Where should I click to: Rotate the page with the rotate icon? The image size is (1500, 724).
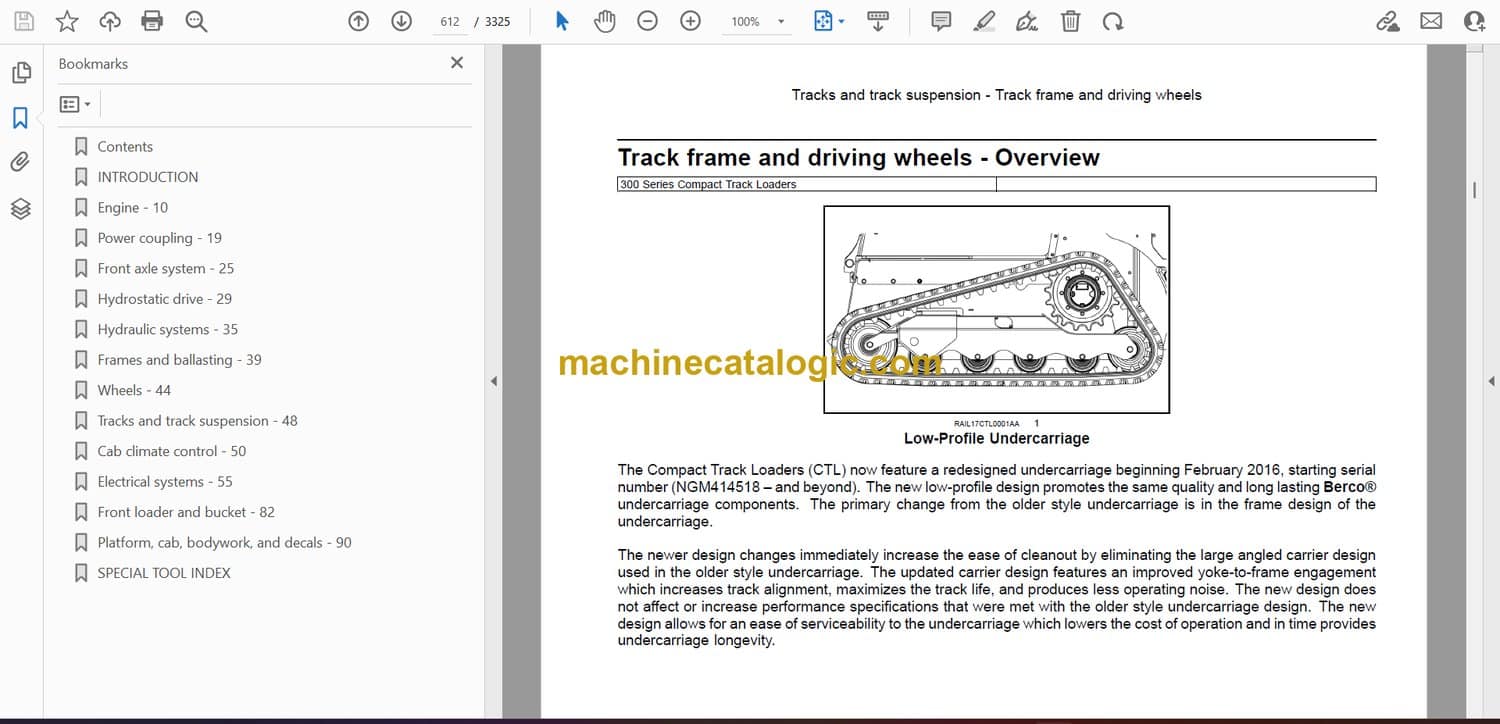(1112, 21)
